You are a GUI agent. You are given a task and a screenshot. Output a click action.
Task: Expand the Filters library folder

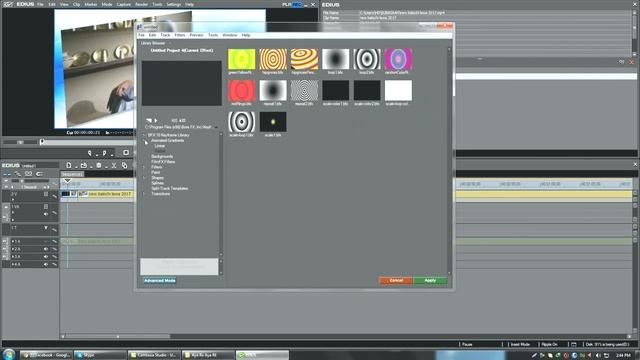point(144,167)
